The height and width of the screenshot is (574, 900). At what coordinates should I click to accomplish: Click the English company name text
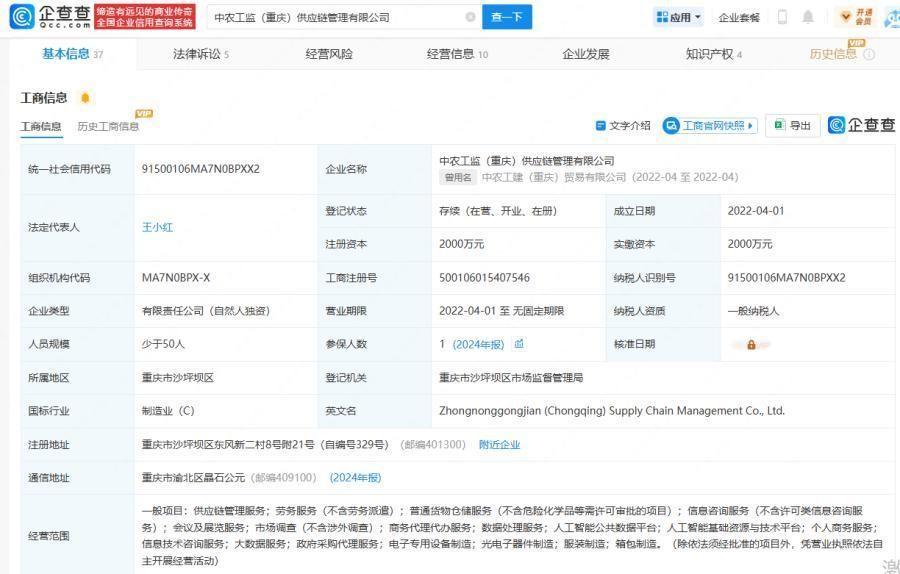[x=612, y=411]
